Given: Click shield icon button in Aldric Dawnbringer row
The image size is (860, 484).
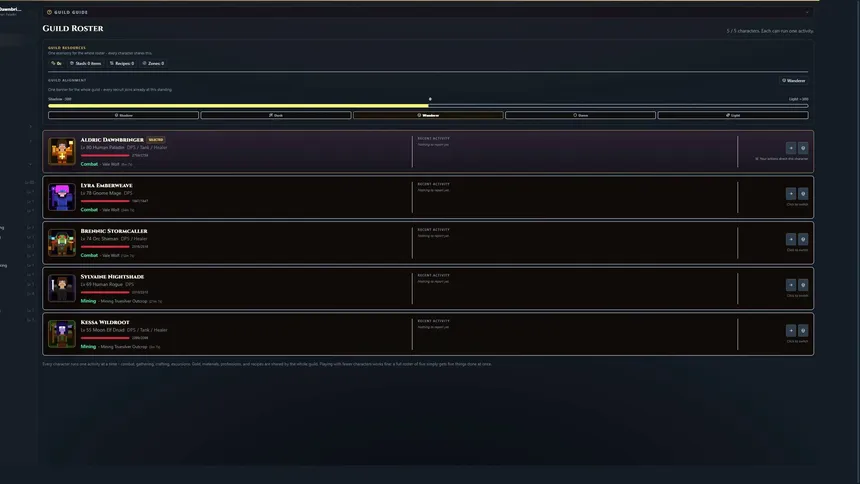Looking at the screenshot, I should tap(803, 148).
